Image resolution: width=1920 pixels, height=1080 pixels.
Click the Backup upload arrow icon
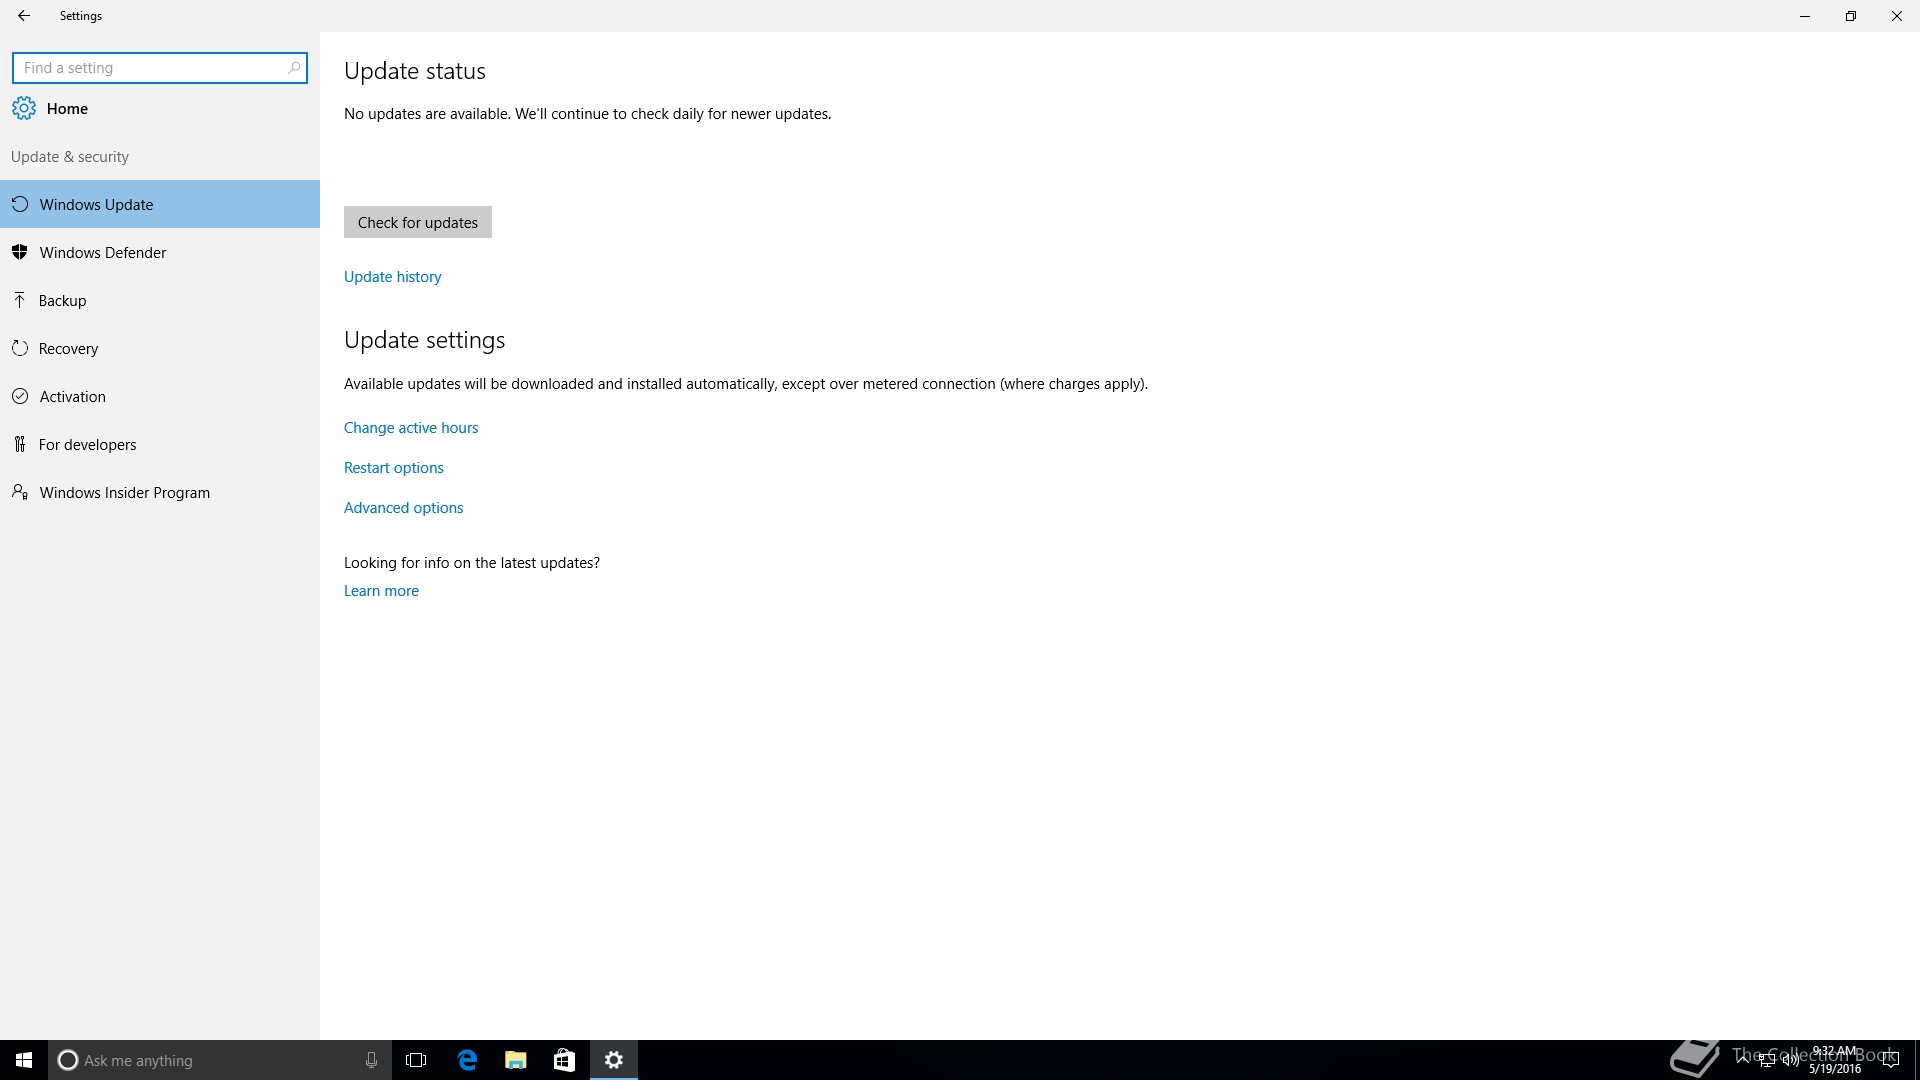tap(20, 300)
